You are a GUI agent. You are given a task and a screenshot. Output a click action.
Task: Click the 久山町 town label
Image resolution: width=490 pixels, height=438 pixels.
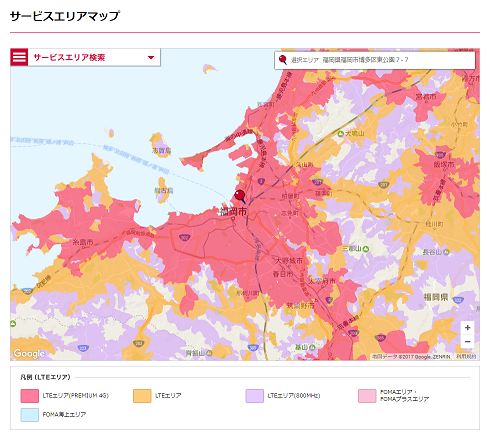pyautogui.click(x=304, y=164)
